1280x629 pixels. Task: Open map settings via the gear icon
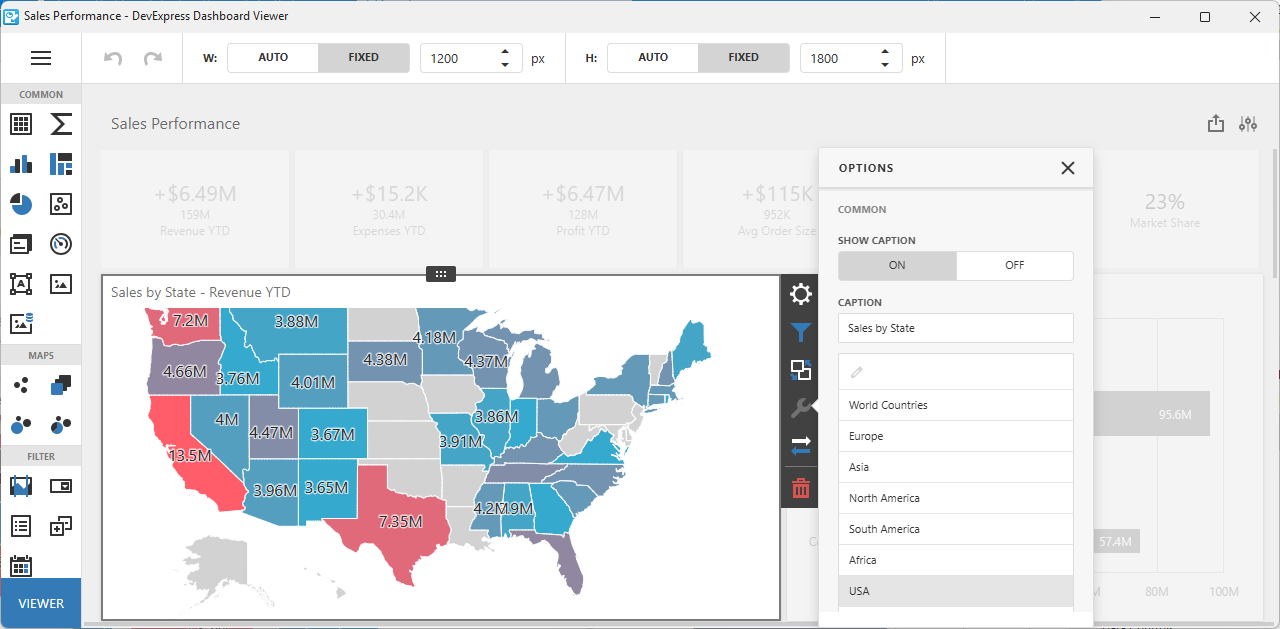(x=800, y=294)
